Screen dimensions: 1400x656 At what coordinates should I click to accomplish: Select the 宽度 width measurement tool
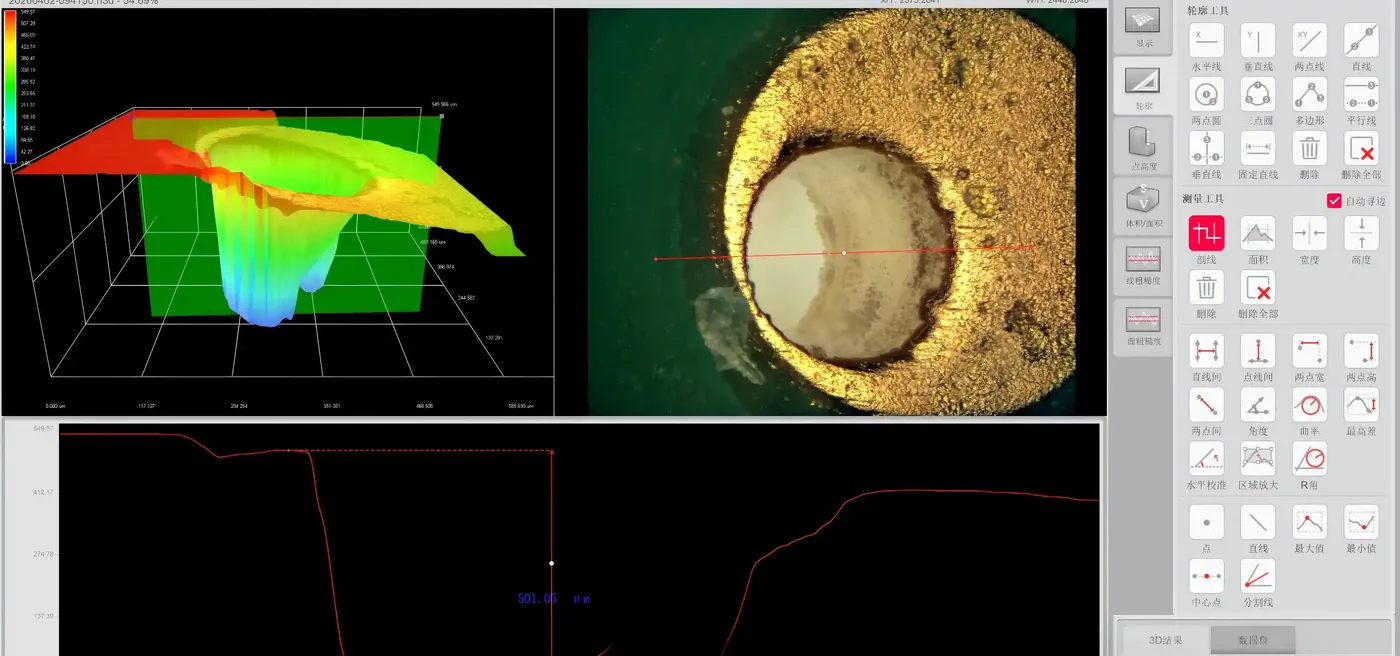coord(1310,233)
